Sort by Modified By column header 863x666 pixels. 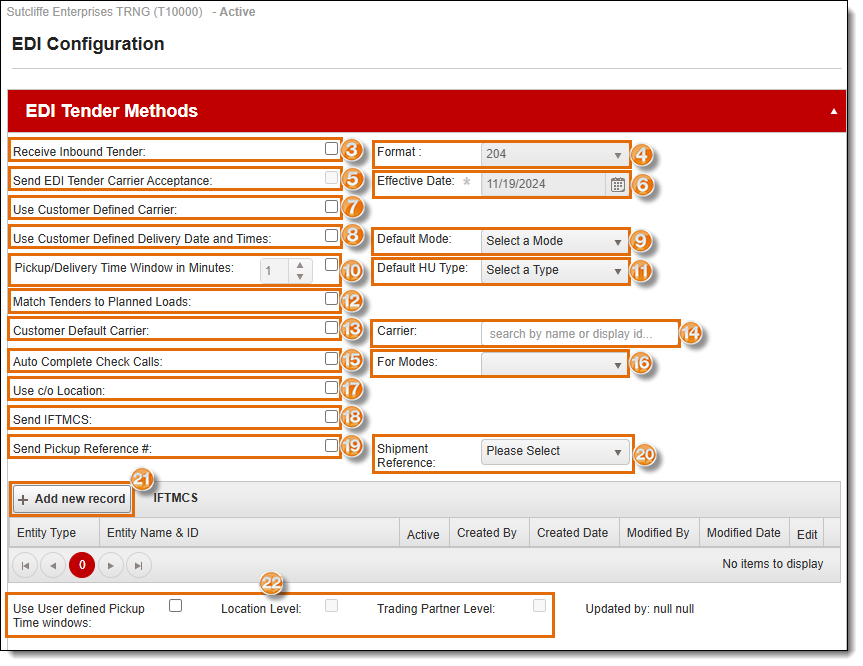[658, 533]
